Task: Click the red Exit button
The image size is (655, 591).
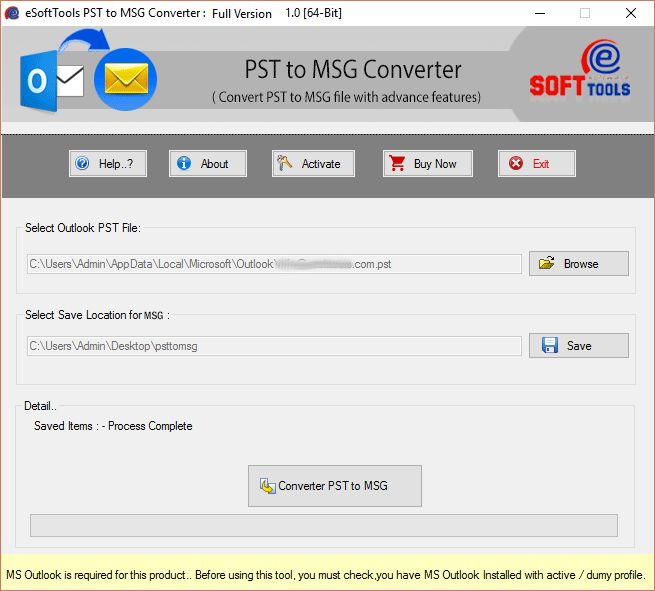Action: coord(536,164)
